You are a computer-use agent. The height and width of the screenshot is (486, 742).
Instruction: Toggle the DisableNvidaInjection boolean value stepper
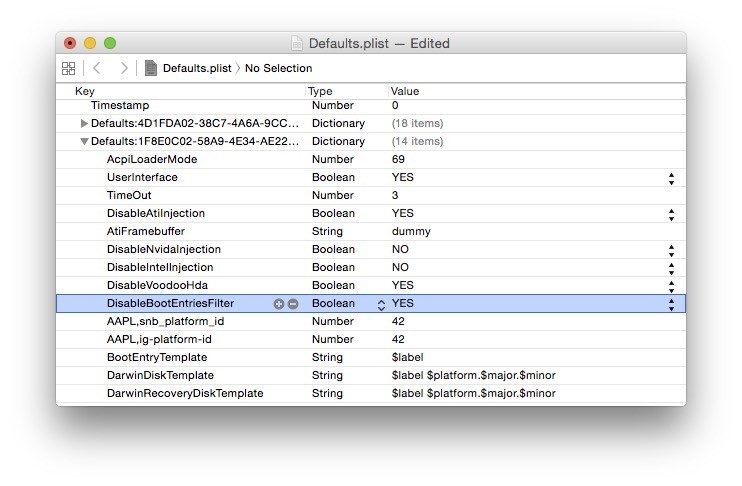(671, 250)
